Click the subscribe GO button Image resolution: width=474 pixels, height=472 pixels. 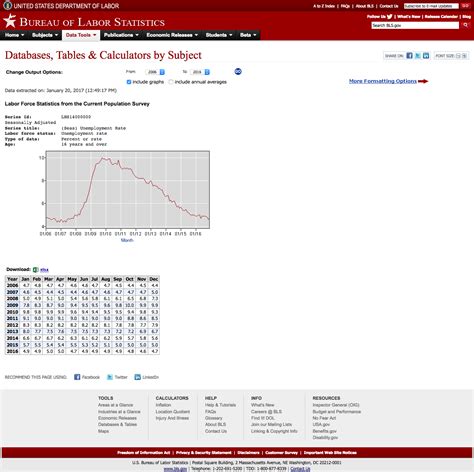(465, 6)
